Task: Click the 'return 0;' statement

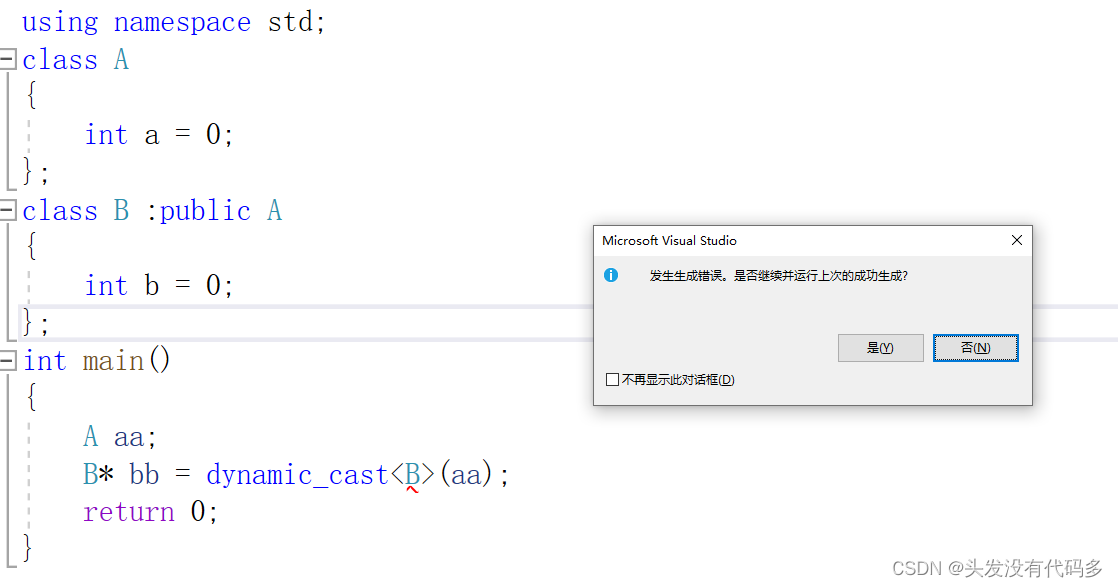Action: pyautogui.click(x=150, y=512)
